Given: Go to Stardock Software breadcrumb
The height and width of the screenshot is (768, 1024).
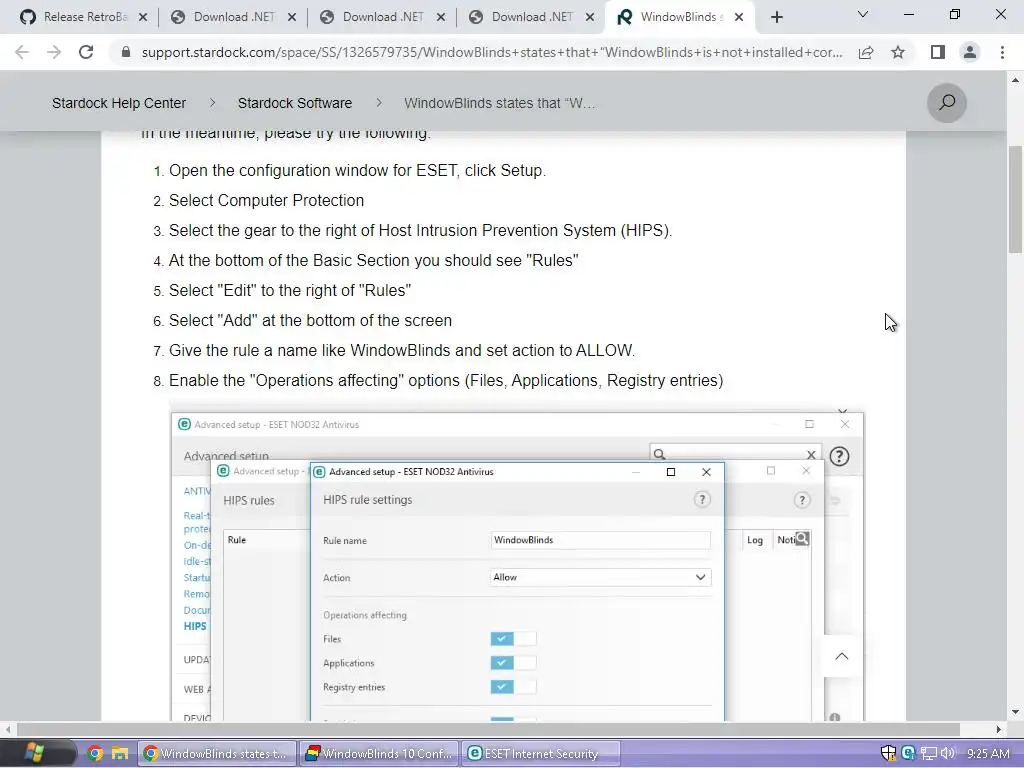Looking at the screenshot, I should [295, 103].
